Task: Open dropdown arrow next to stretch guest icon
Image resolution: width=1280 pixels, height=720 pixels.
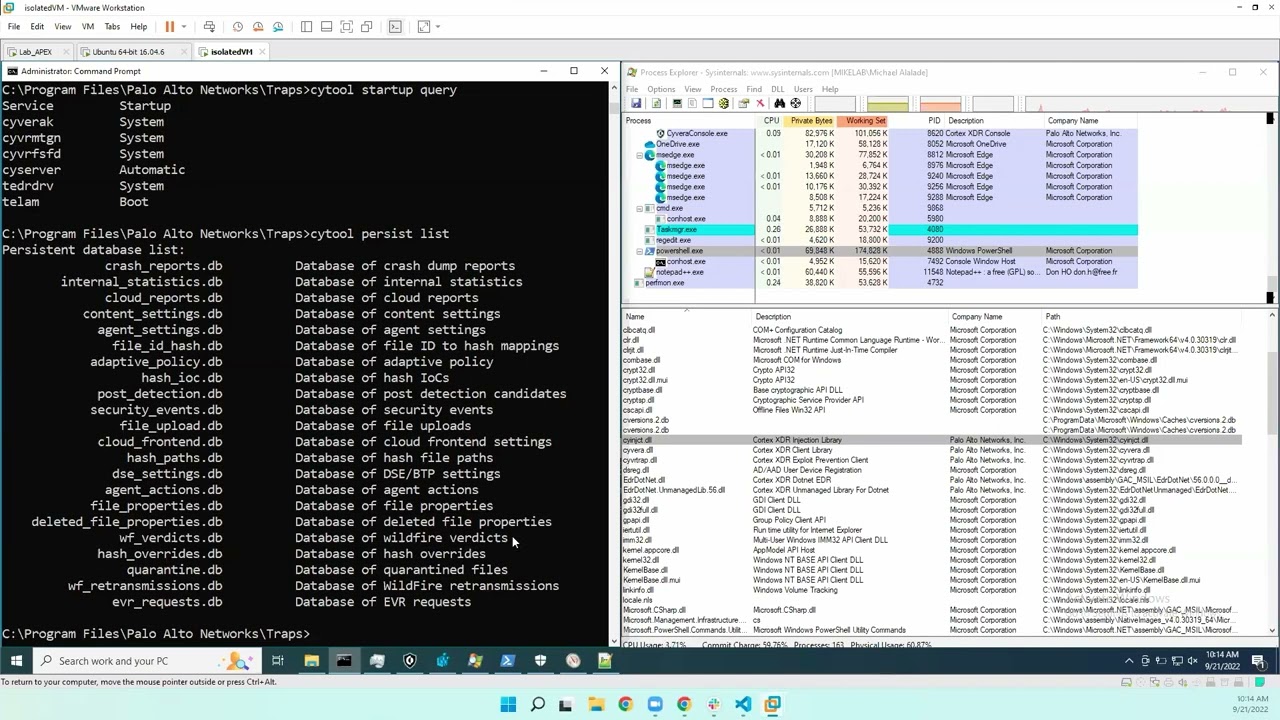Action: coord(437,27)
